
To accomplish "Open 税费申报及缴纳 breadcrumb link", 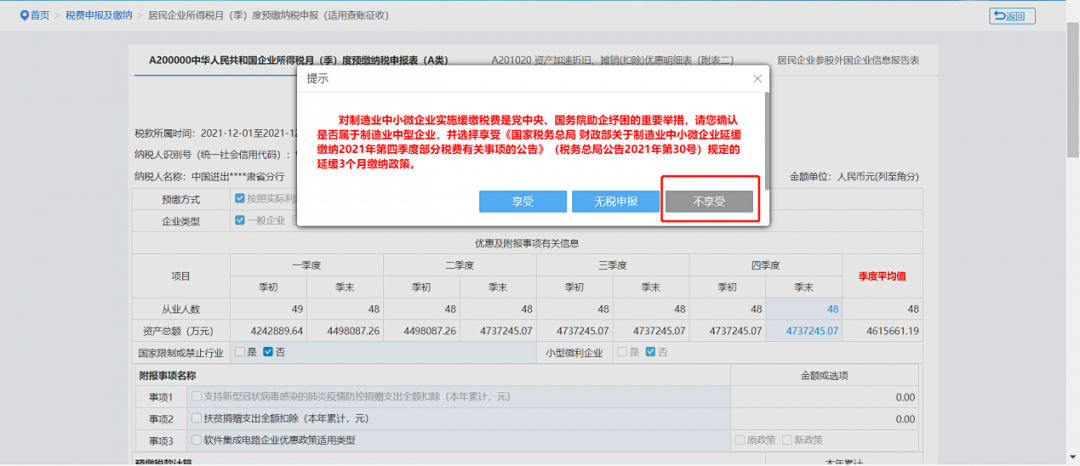I will coord(97,16).
